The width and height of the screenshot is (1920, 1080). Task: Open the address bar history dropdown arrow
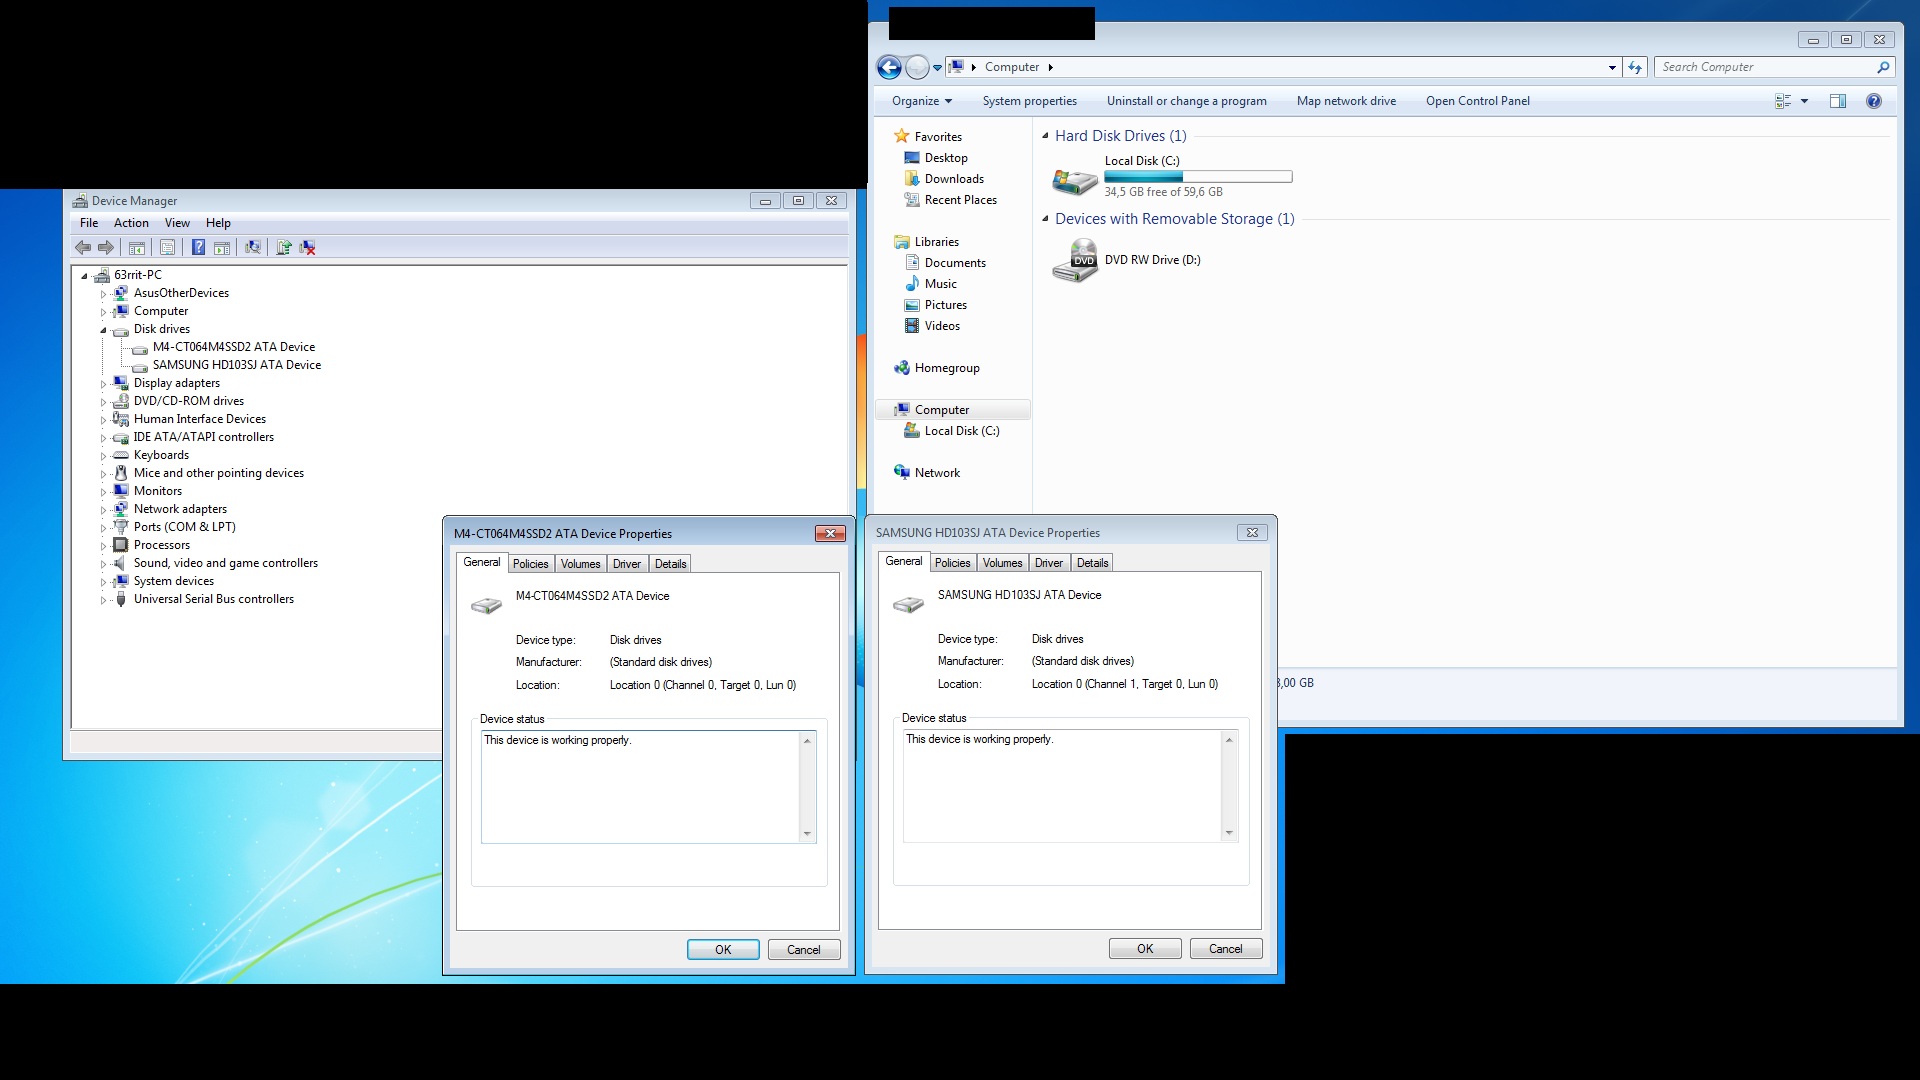[1612, 67]
